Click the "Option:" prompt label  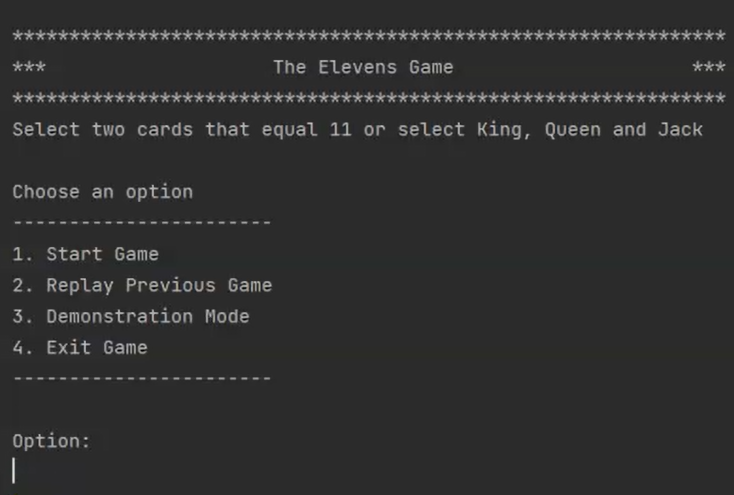tap(51, 441)
